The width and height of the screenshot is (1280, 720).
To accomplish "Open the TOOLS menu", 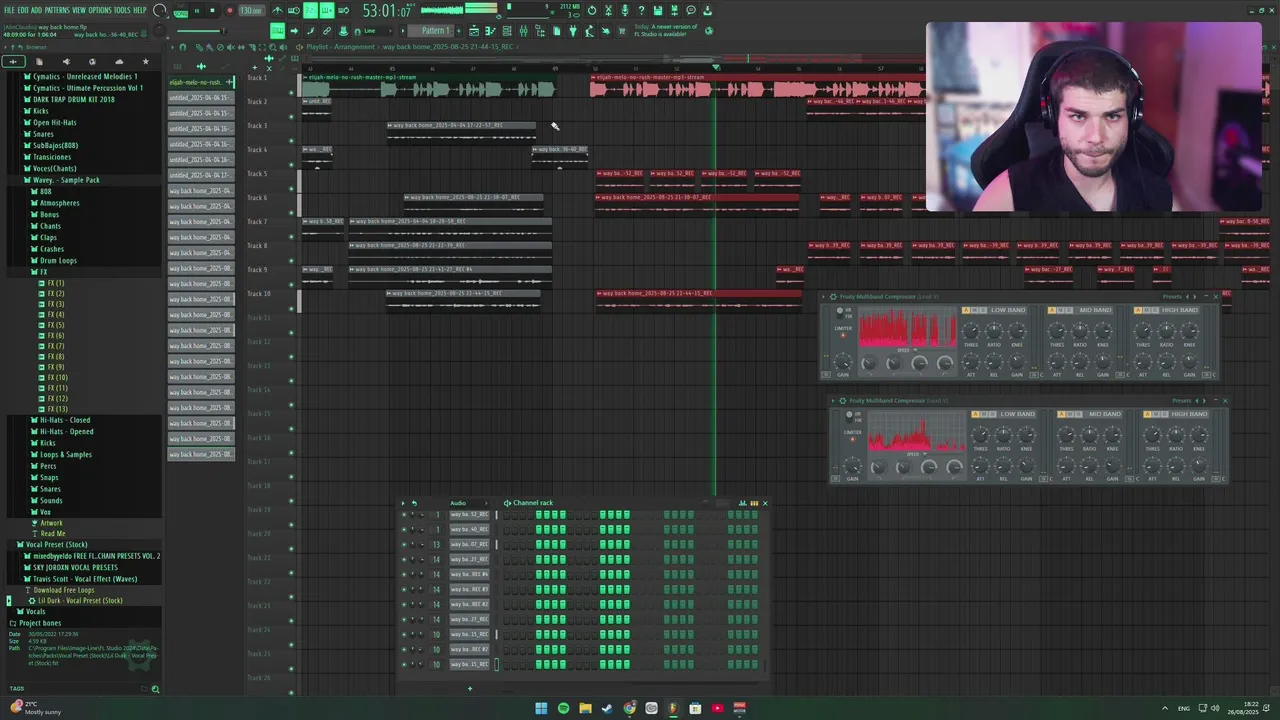I will click(122, 10).
